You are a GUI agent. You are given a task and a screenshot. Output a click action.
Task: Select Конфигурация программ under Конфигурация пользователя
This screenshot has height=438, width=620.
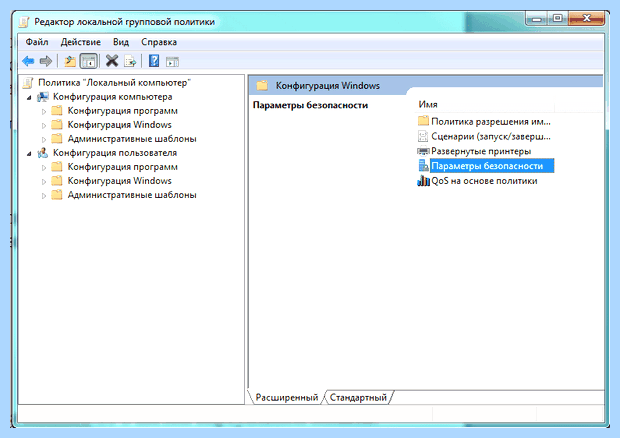click(123, 167)
